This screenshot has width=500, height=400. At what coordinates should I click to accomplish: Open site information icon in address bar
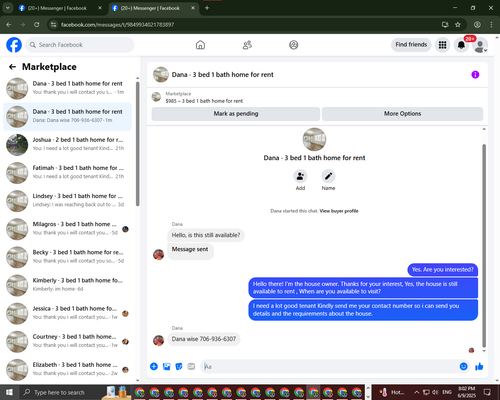tap(53, 25)
